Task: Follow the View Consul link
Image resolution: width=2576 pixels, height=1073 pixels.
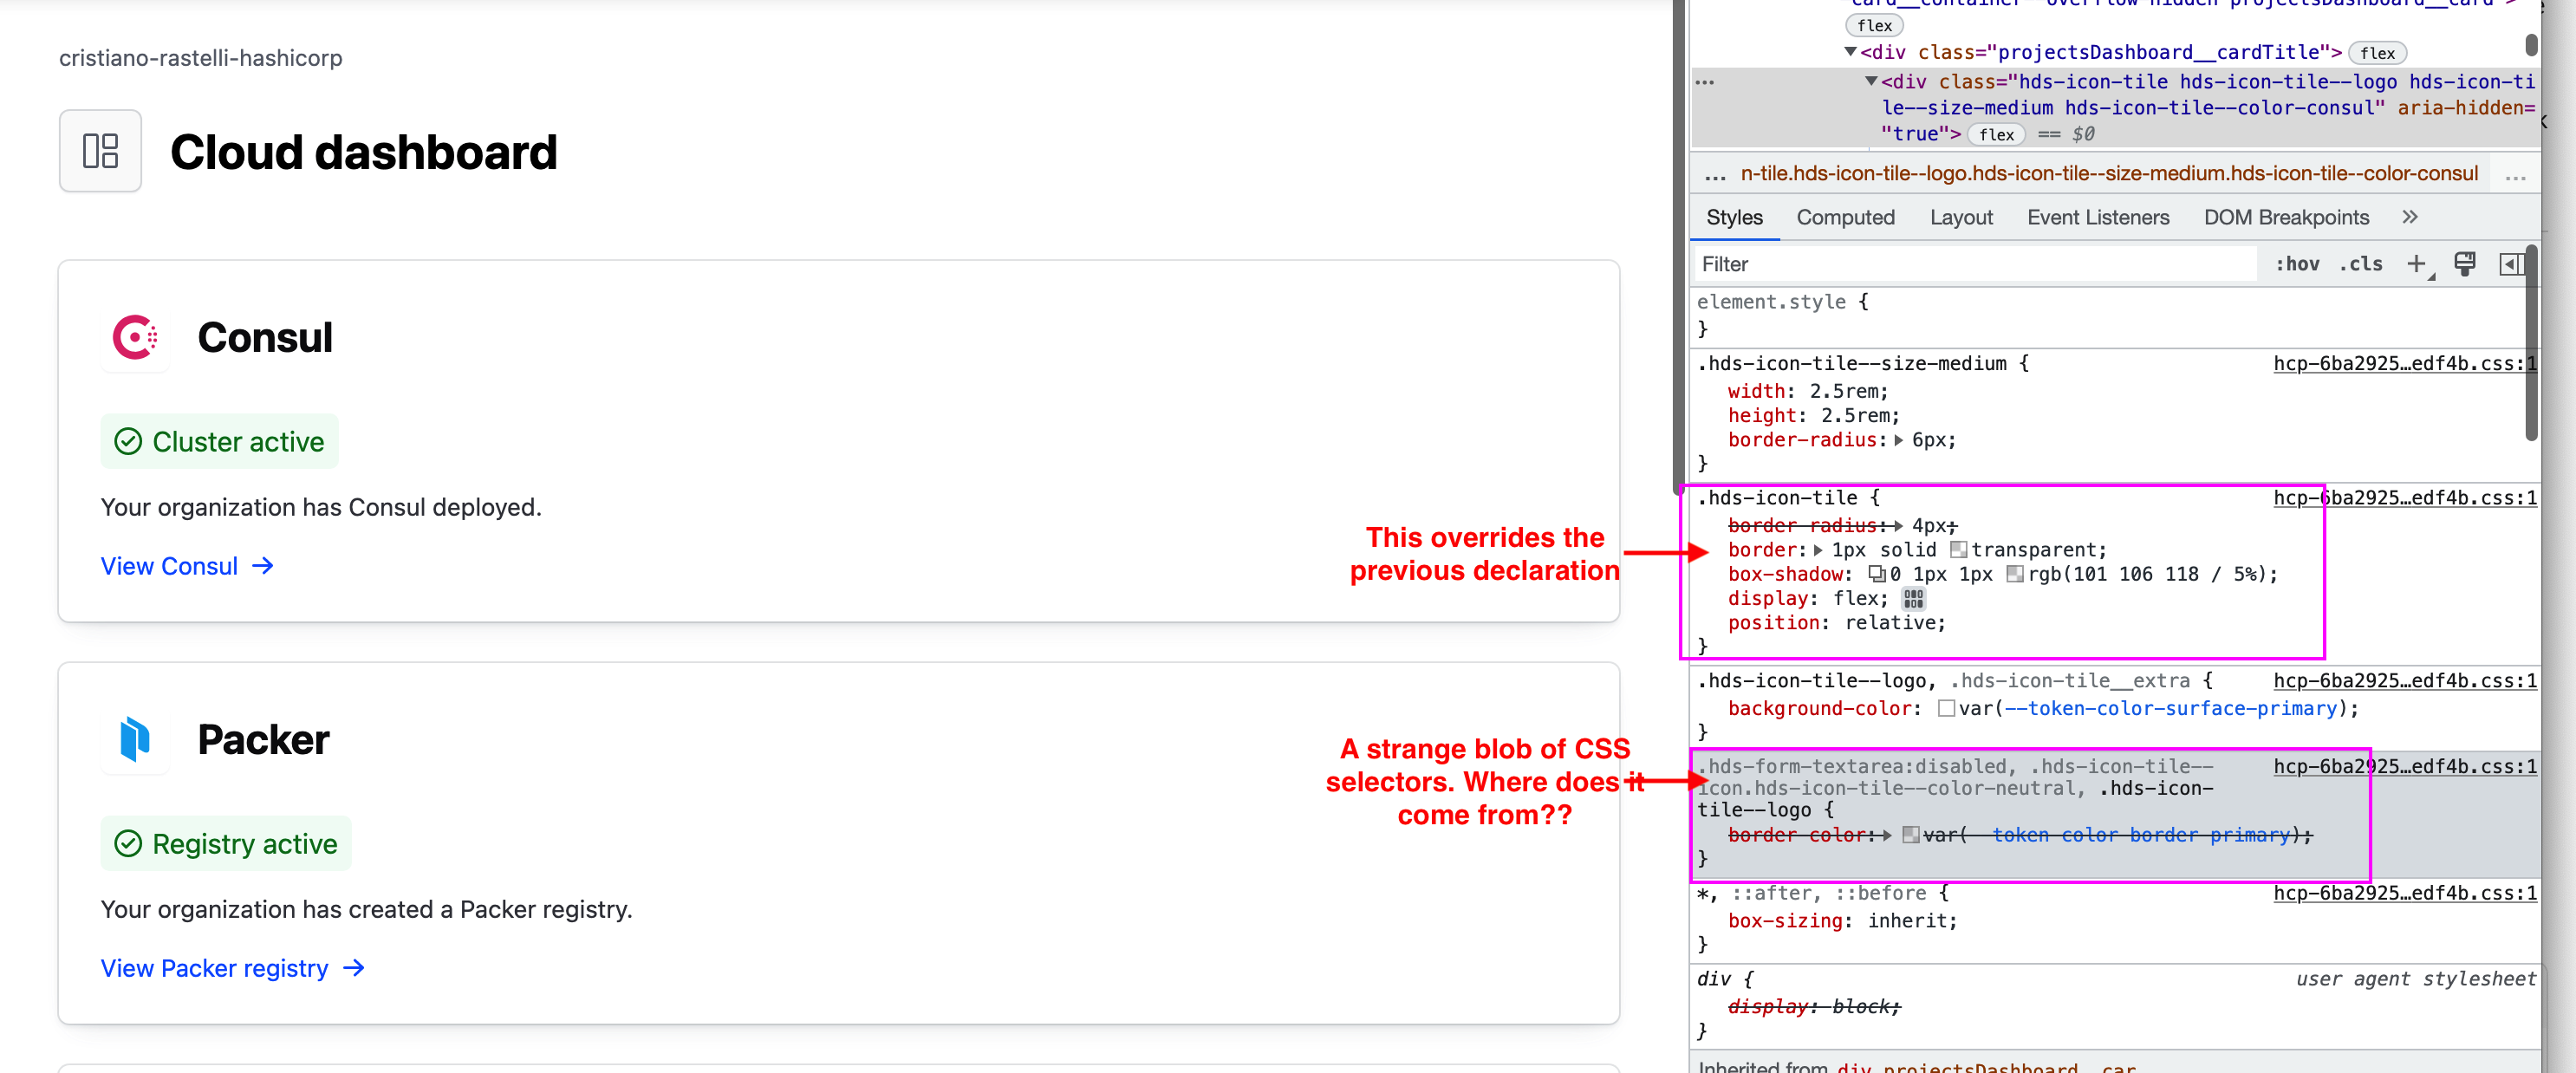Action: (x=171, y=566)
